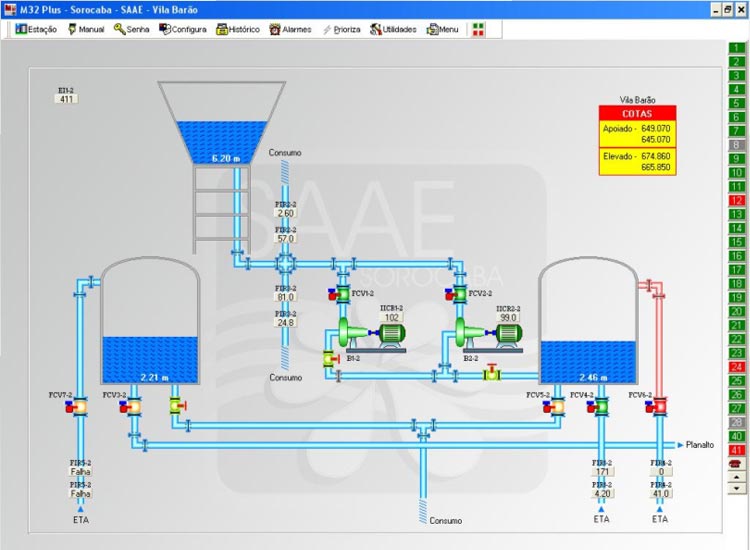The height and width of the screenshot is (550, 750).
Task: Click the PIR2-2 reading 2.60
Action: click(285, 213)
